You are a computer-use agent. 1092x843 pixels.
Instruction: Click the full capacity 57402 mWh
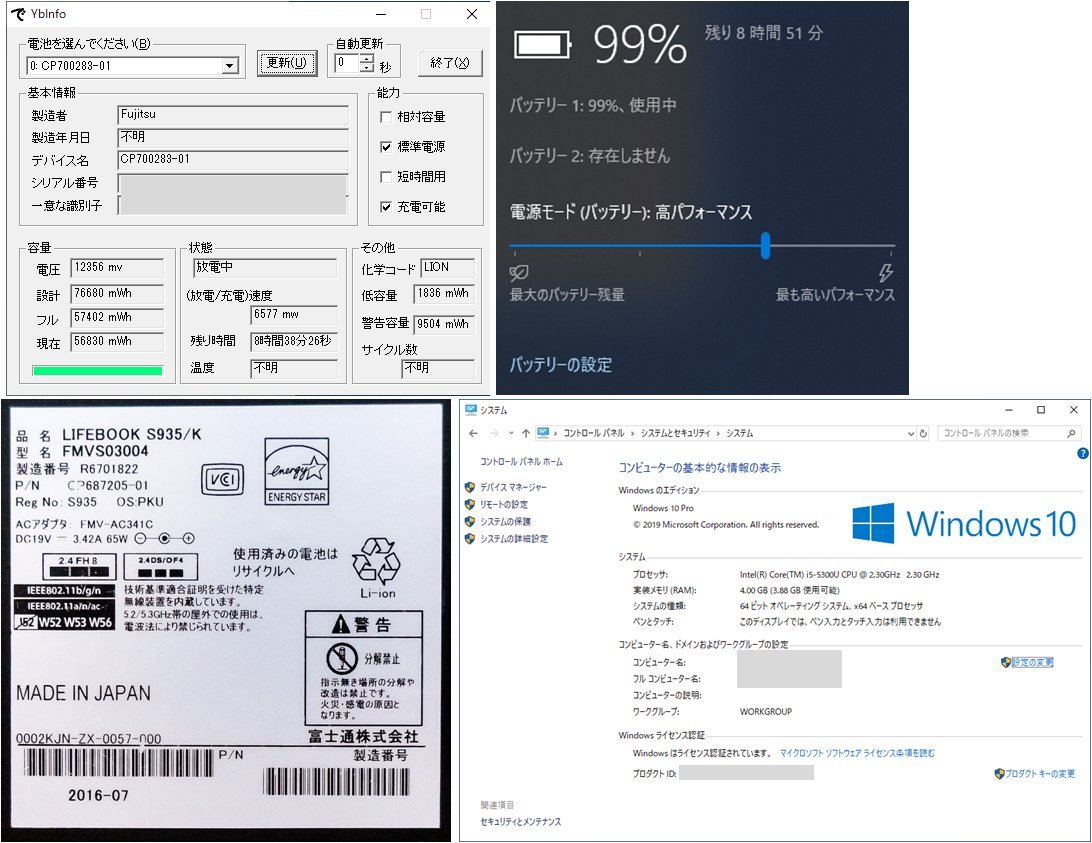117,317
